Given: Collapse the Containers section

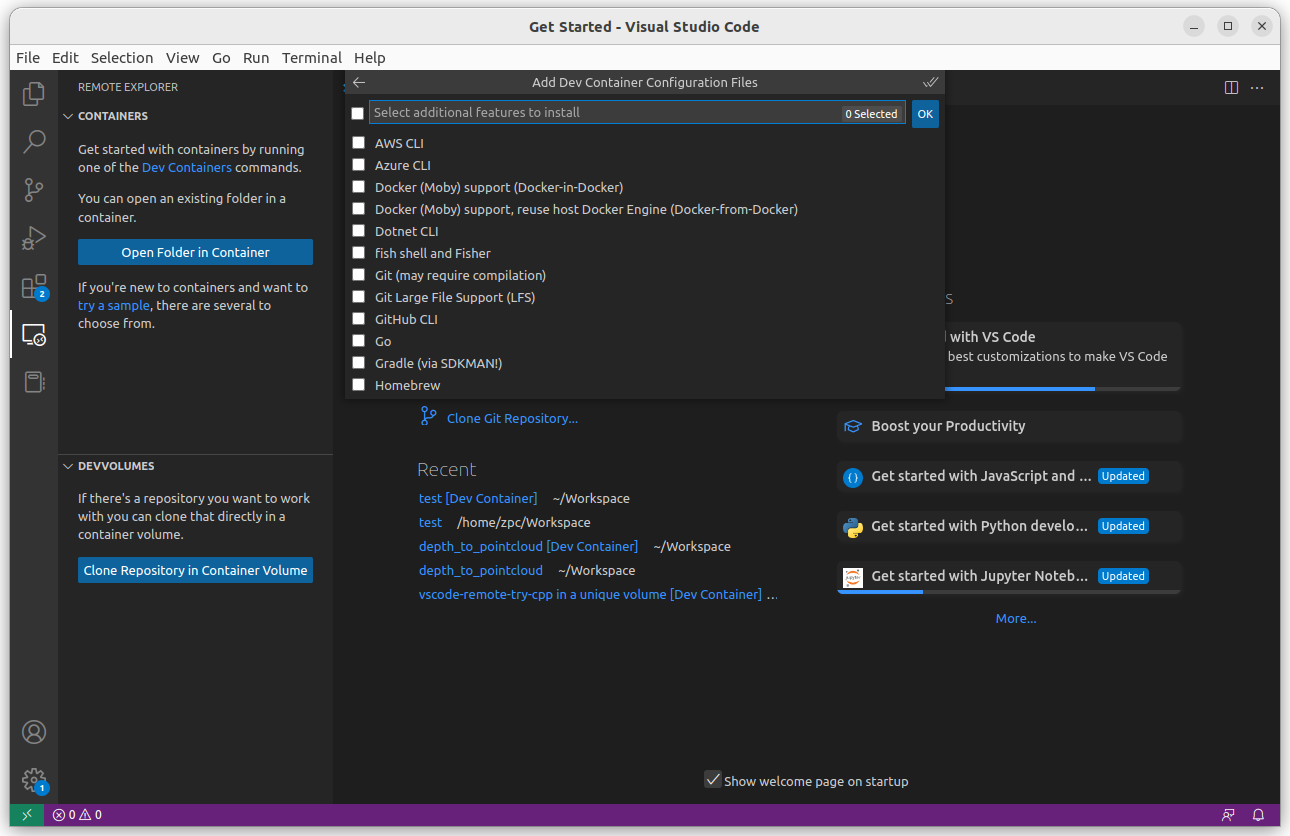Looking at the screenshot, I should coord(68,116).
